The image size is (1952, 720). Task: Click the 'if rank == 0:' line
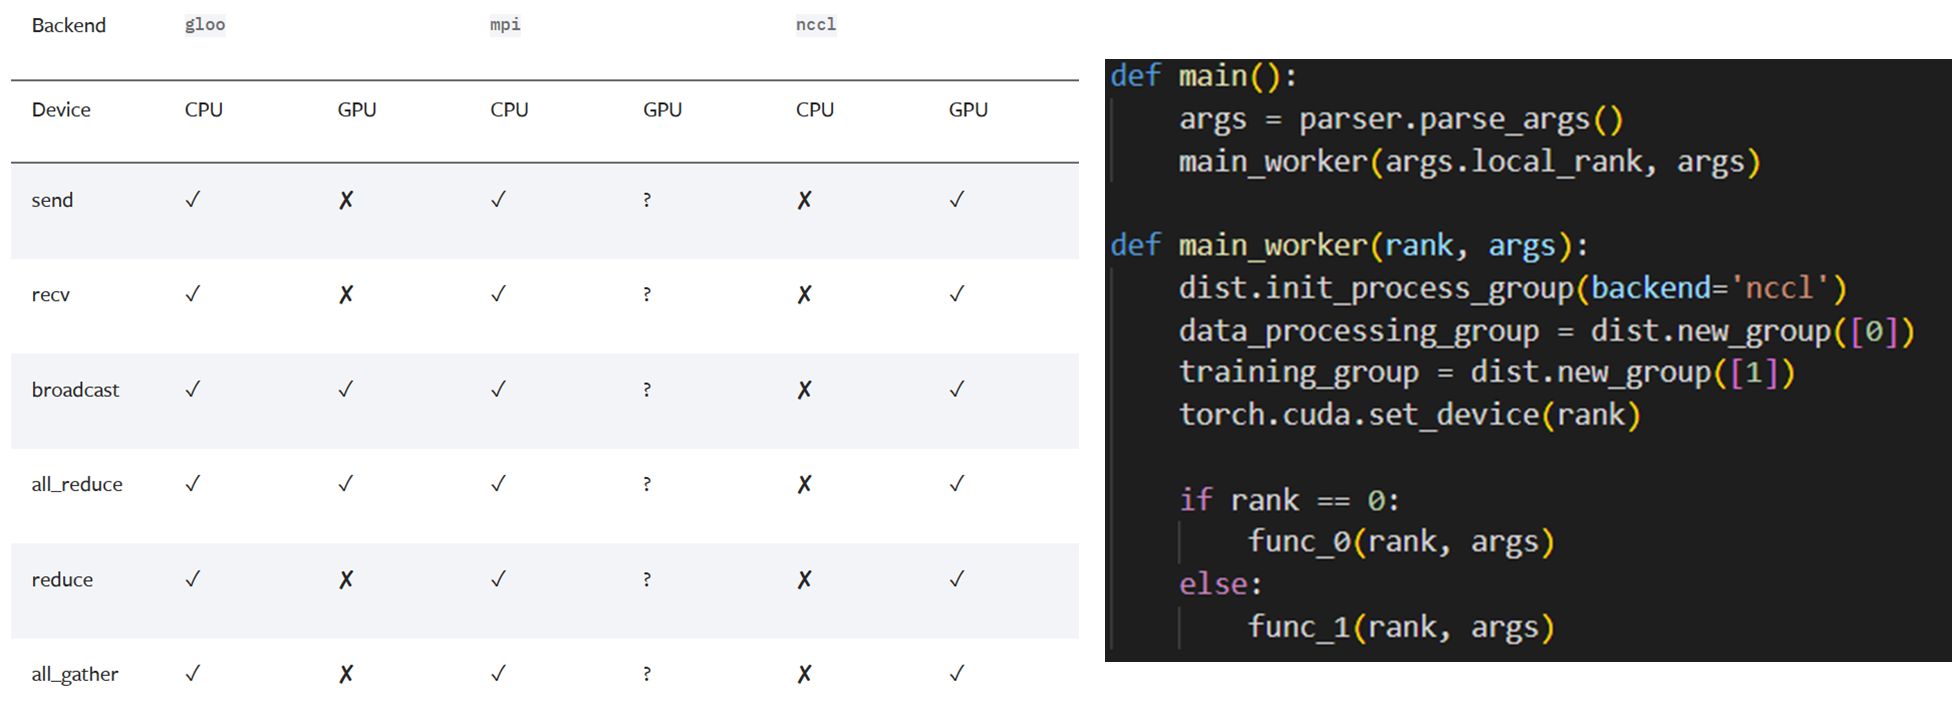[x=1289, y=500]
